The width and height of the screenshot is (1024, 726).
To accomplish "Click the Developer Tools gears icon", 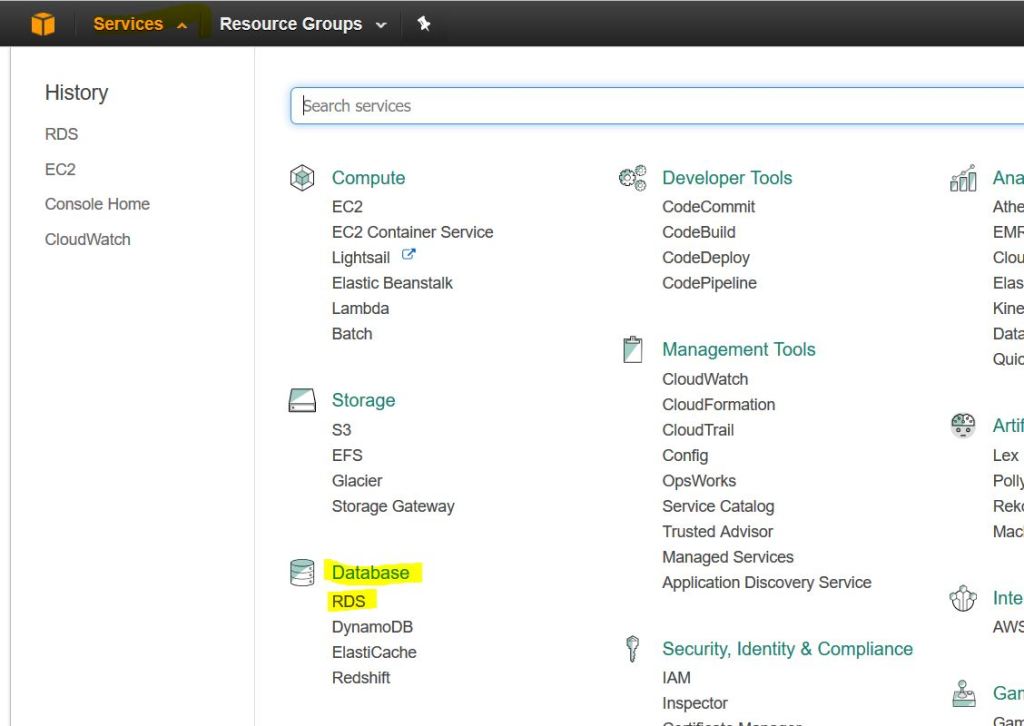I will pyautogui.click(x=632, y=178).
